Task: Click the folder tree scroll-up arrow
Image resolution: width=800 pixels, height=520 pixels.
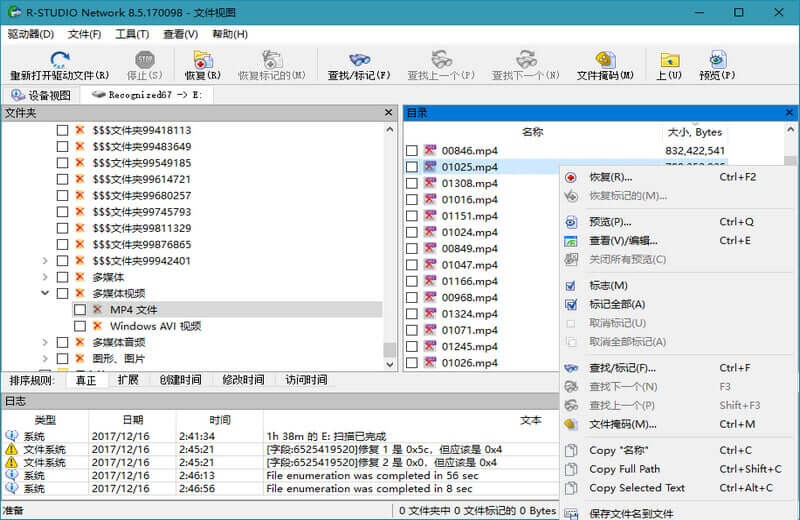Action: 390,130
